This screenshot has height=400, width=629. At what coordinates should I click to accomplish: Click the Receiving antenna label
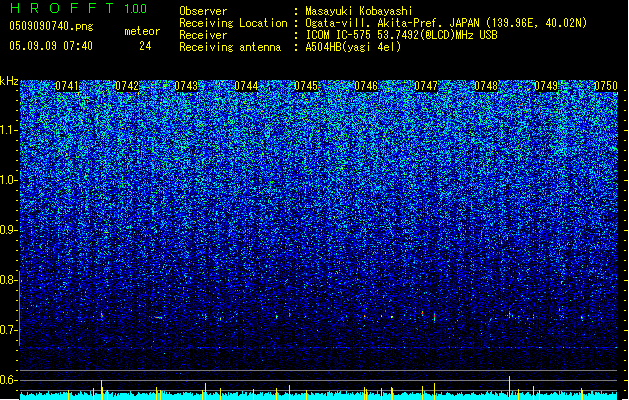click(230, 47)
